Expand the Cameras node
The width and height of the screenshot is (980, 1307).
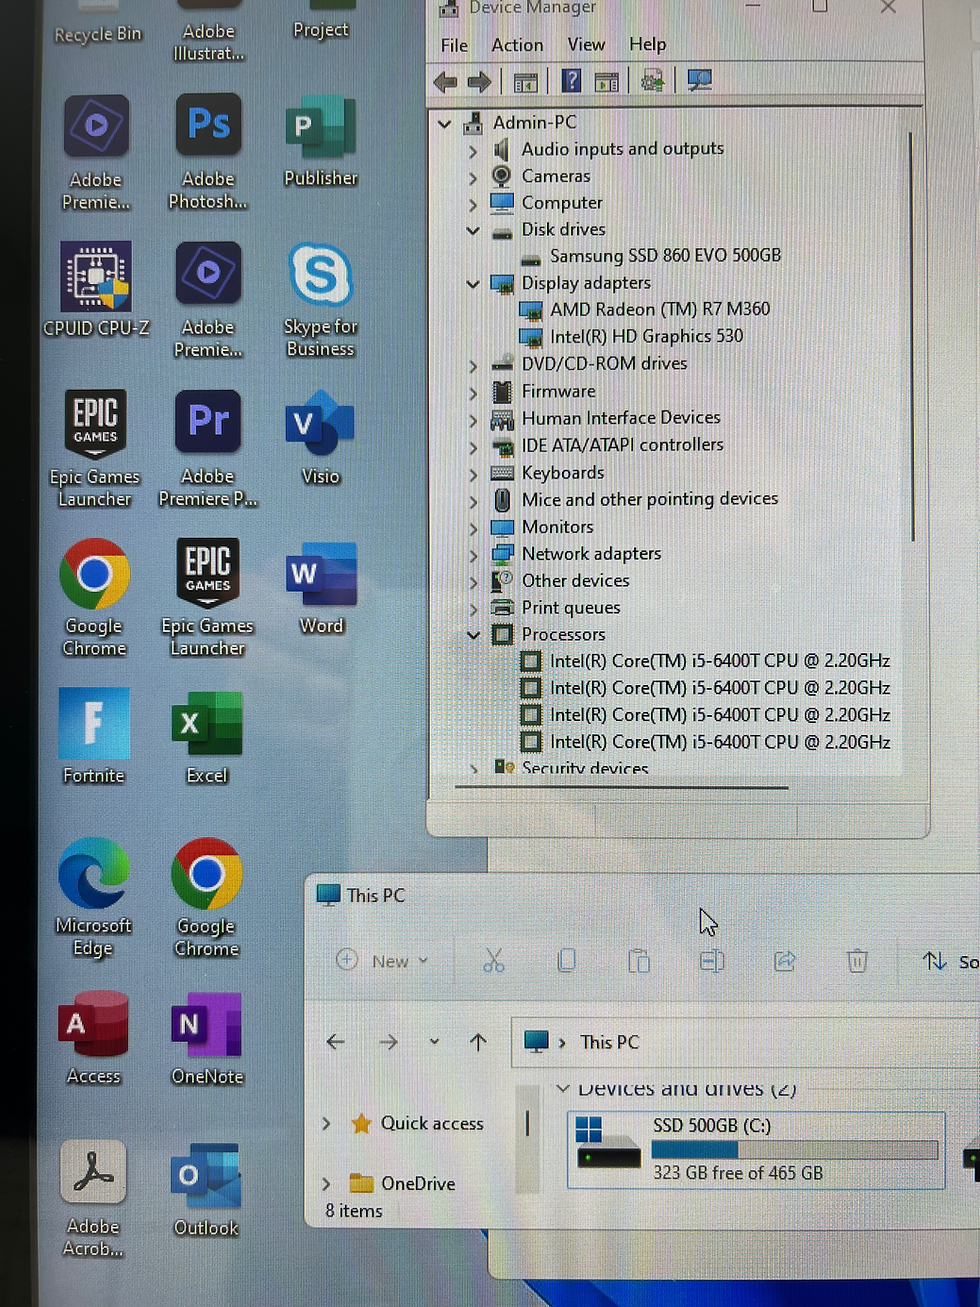click(x=473, y=178)
